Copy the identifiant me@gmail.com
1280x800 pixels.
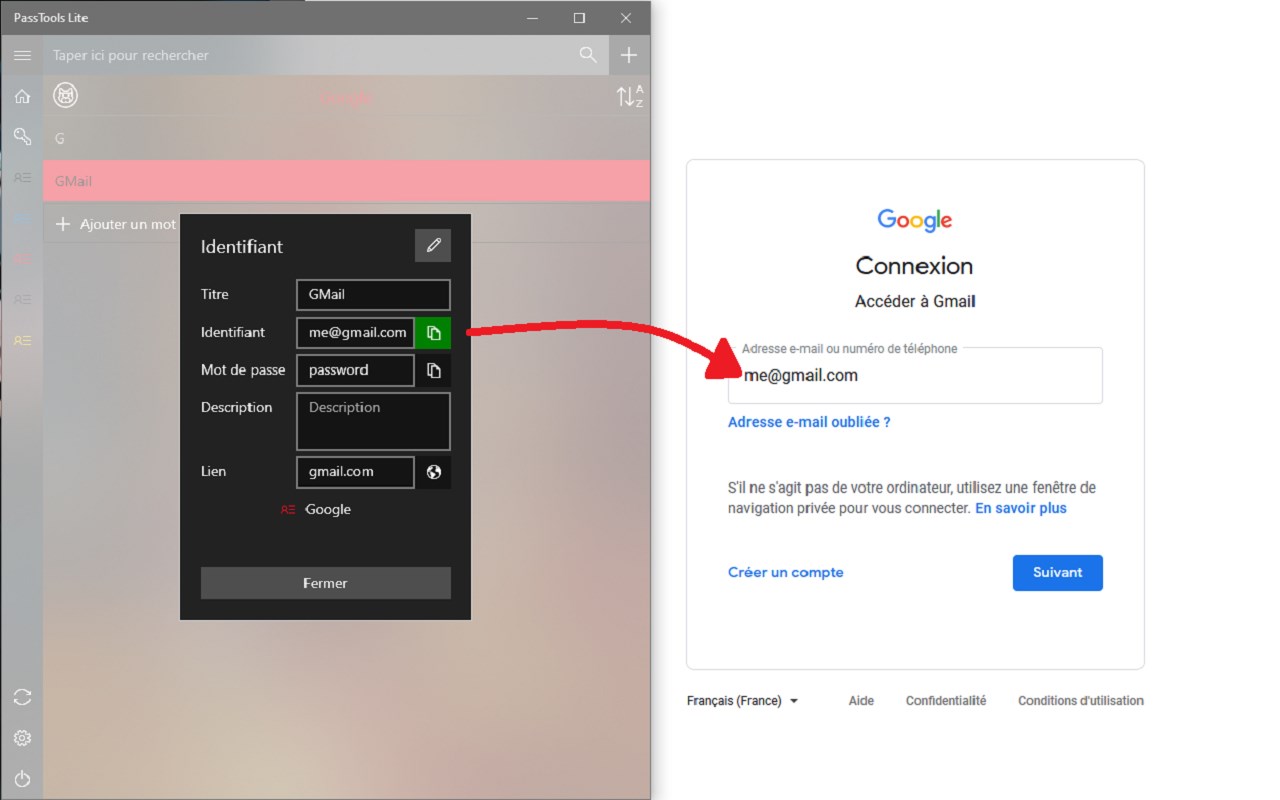pos(433,333)
